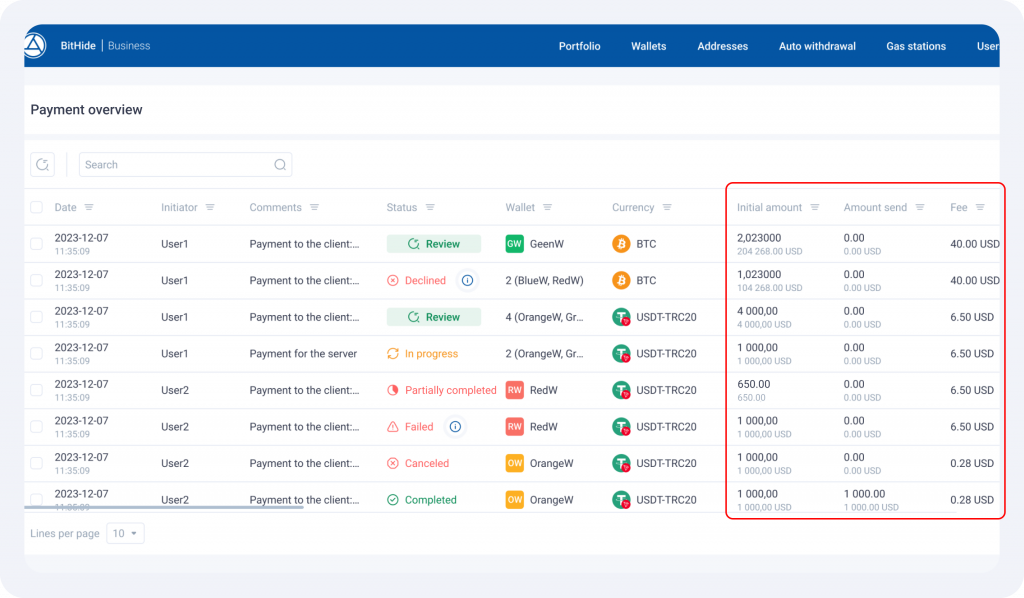
Task: Click the BitHide logo icon
Action: pos(35,46)
